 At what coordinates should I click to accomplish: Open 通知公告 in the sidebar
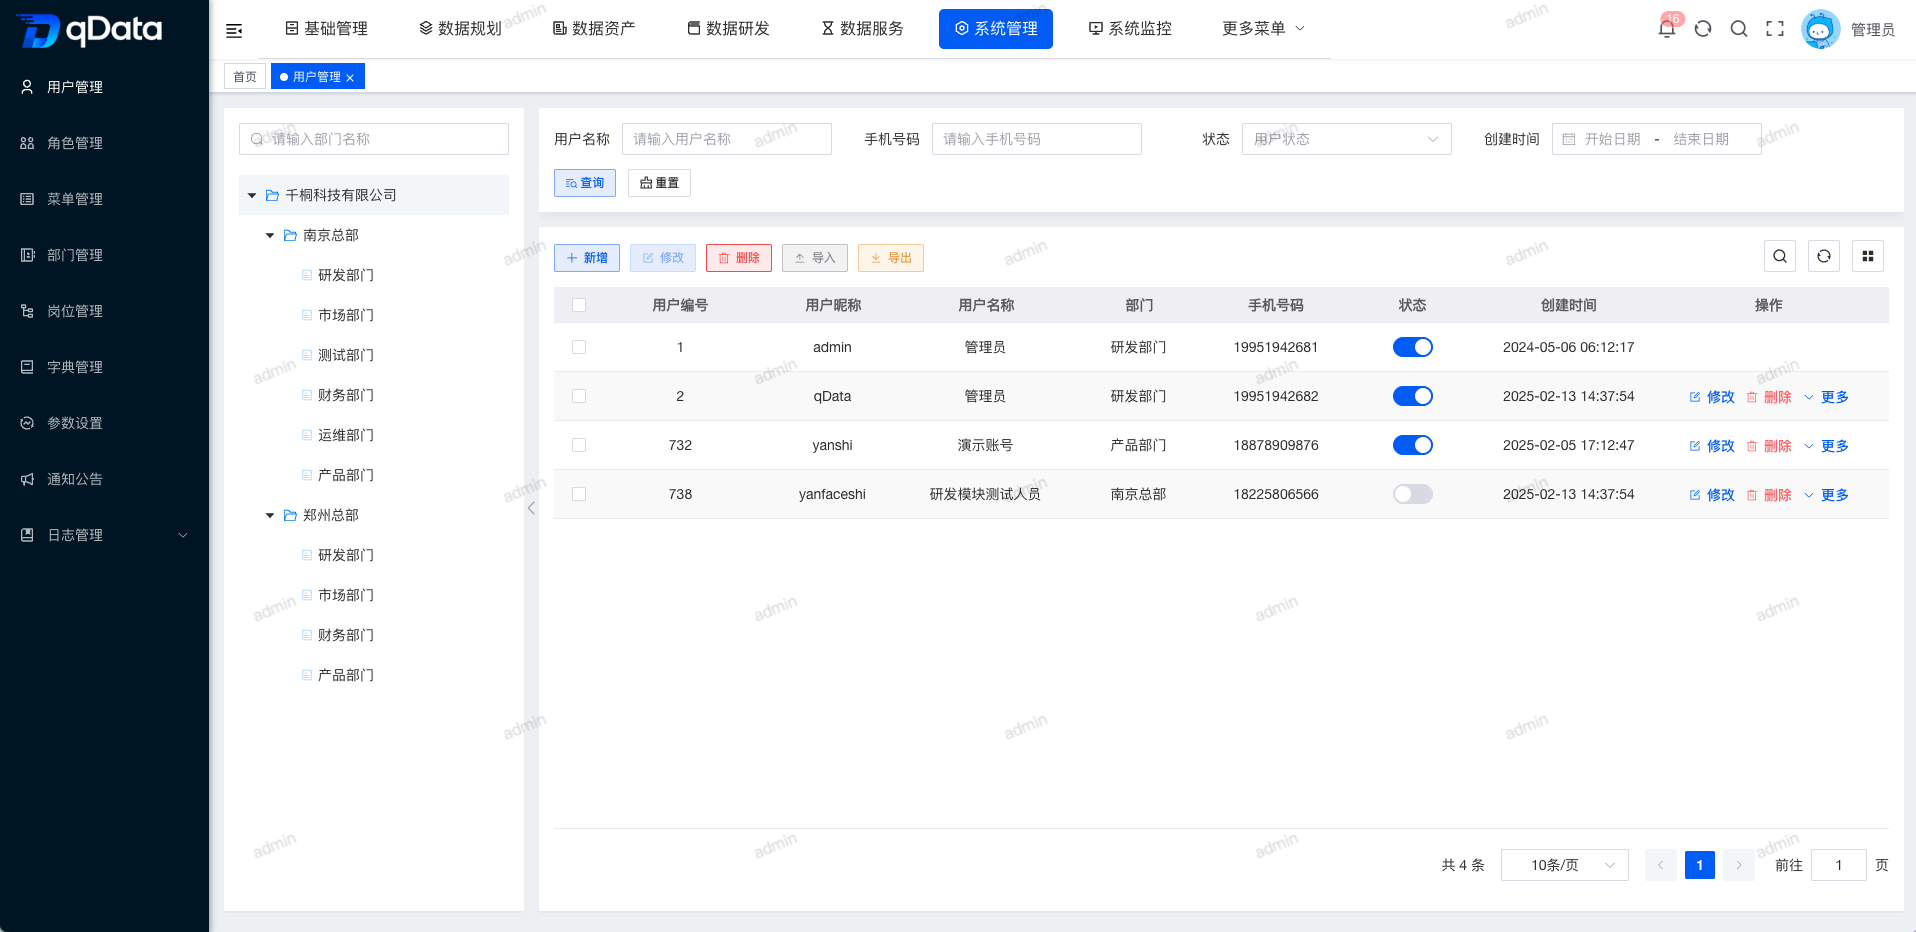(x=104, y=479)
